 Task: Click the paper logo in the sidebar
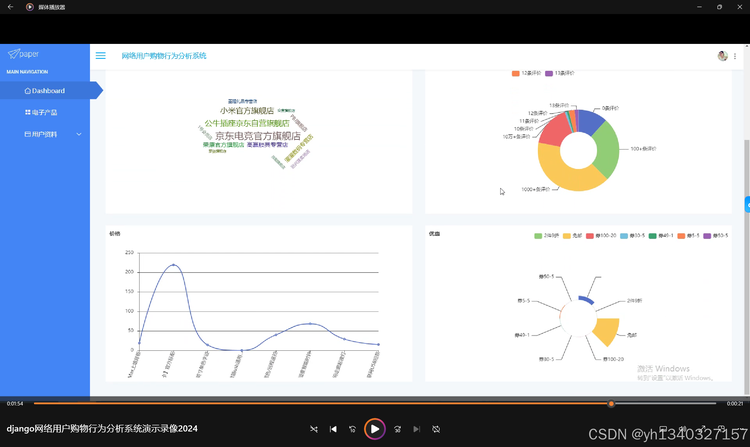point(23,54)
